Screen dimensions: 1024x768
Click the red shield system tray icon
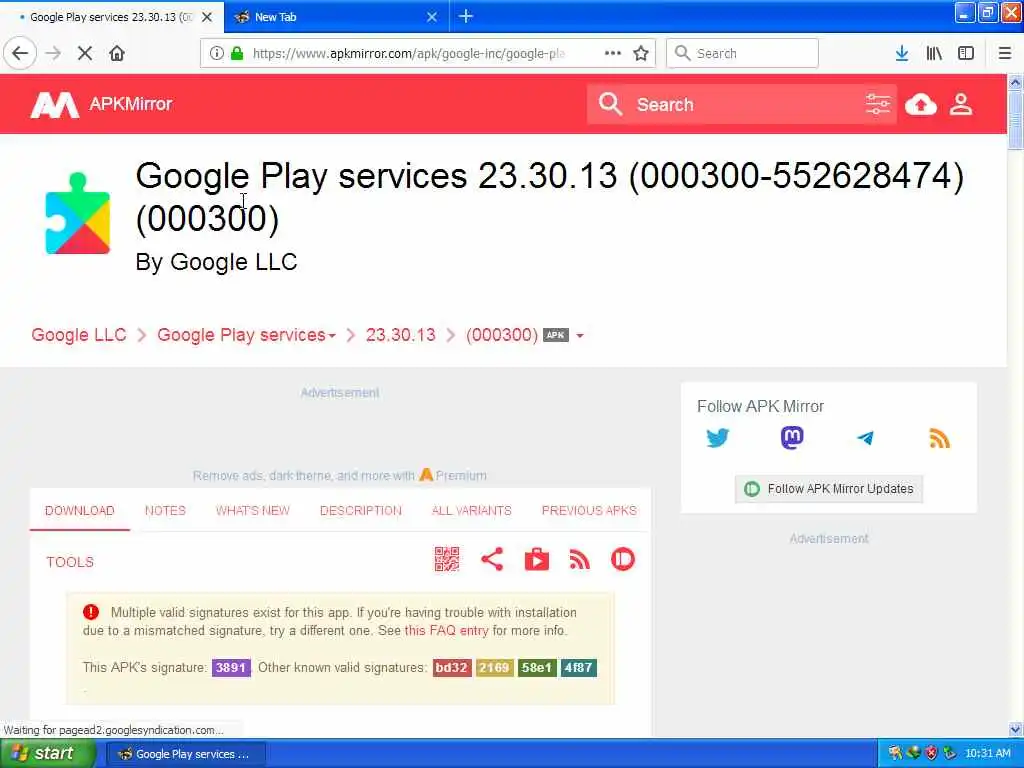click(931, 754)
